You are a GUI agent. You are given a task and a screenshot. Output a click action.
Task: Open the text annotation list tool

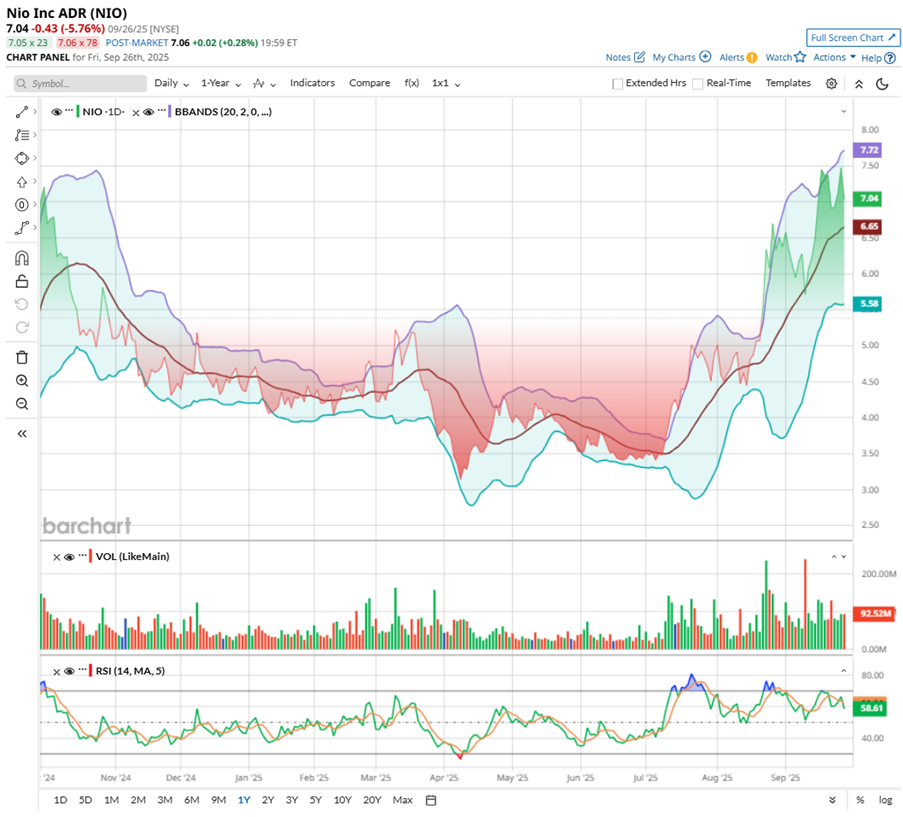21,135
